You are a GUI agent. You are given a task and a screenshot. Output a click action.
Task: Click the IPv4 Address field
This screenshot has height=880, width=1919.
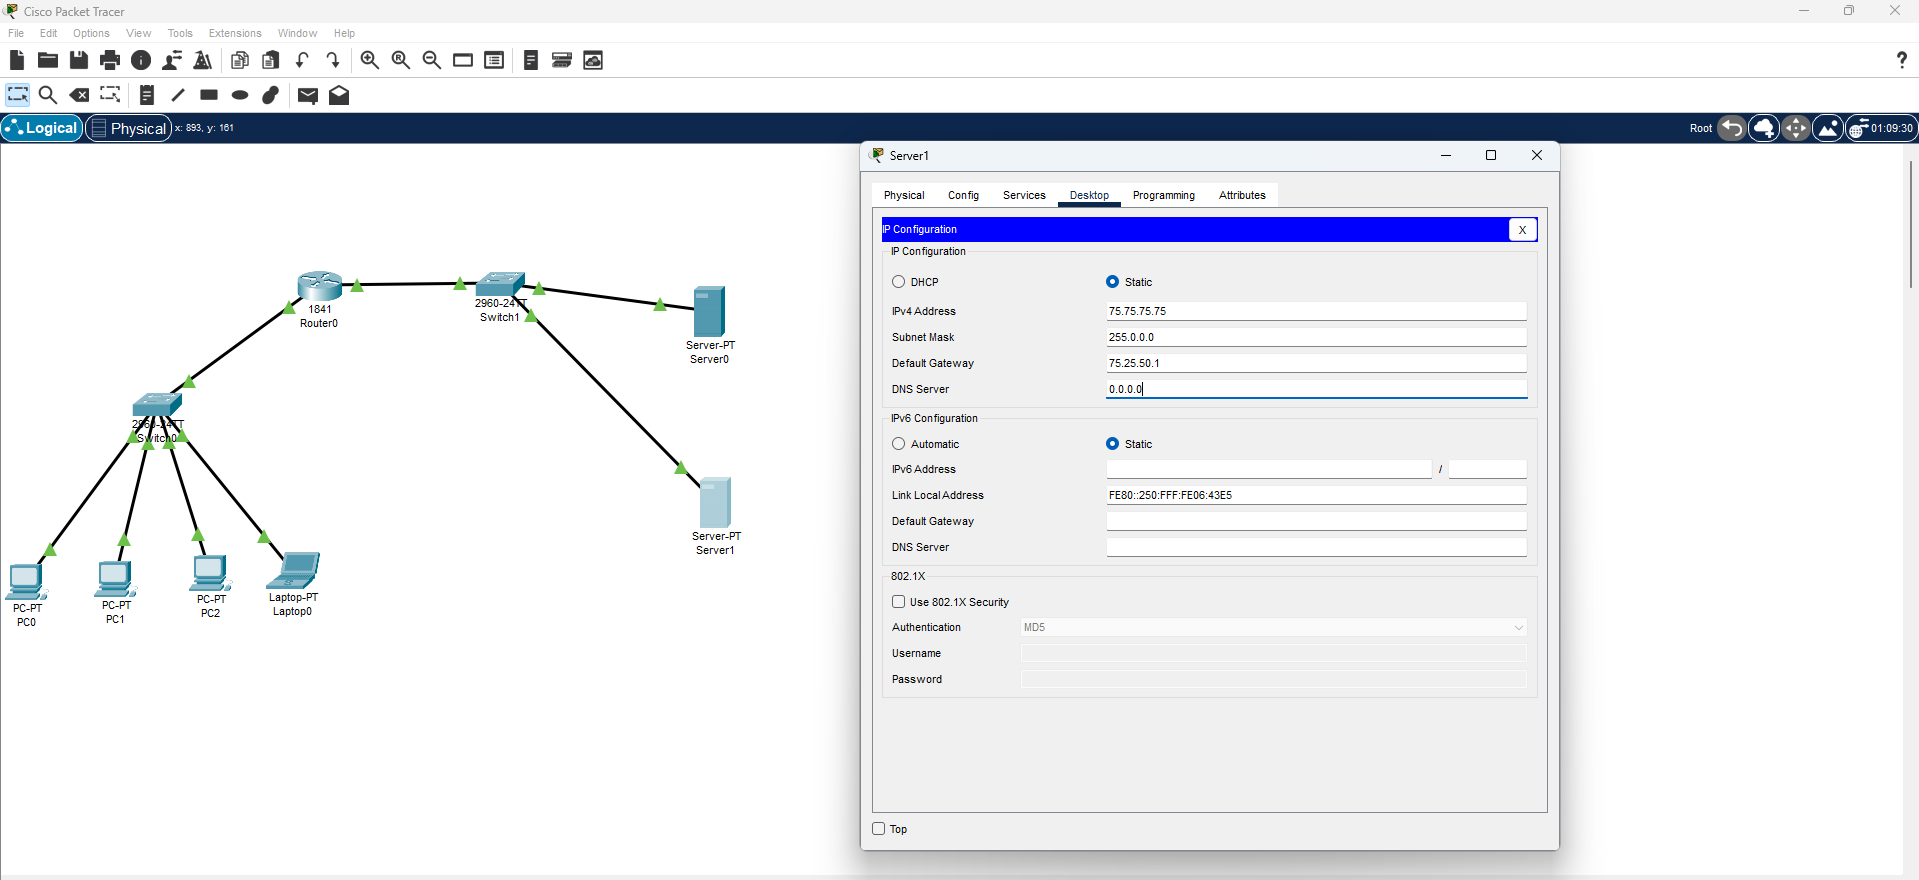[1316, 311]
